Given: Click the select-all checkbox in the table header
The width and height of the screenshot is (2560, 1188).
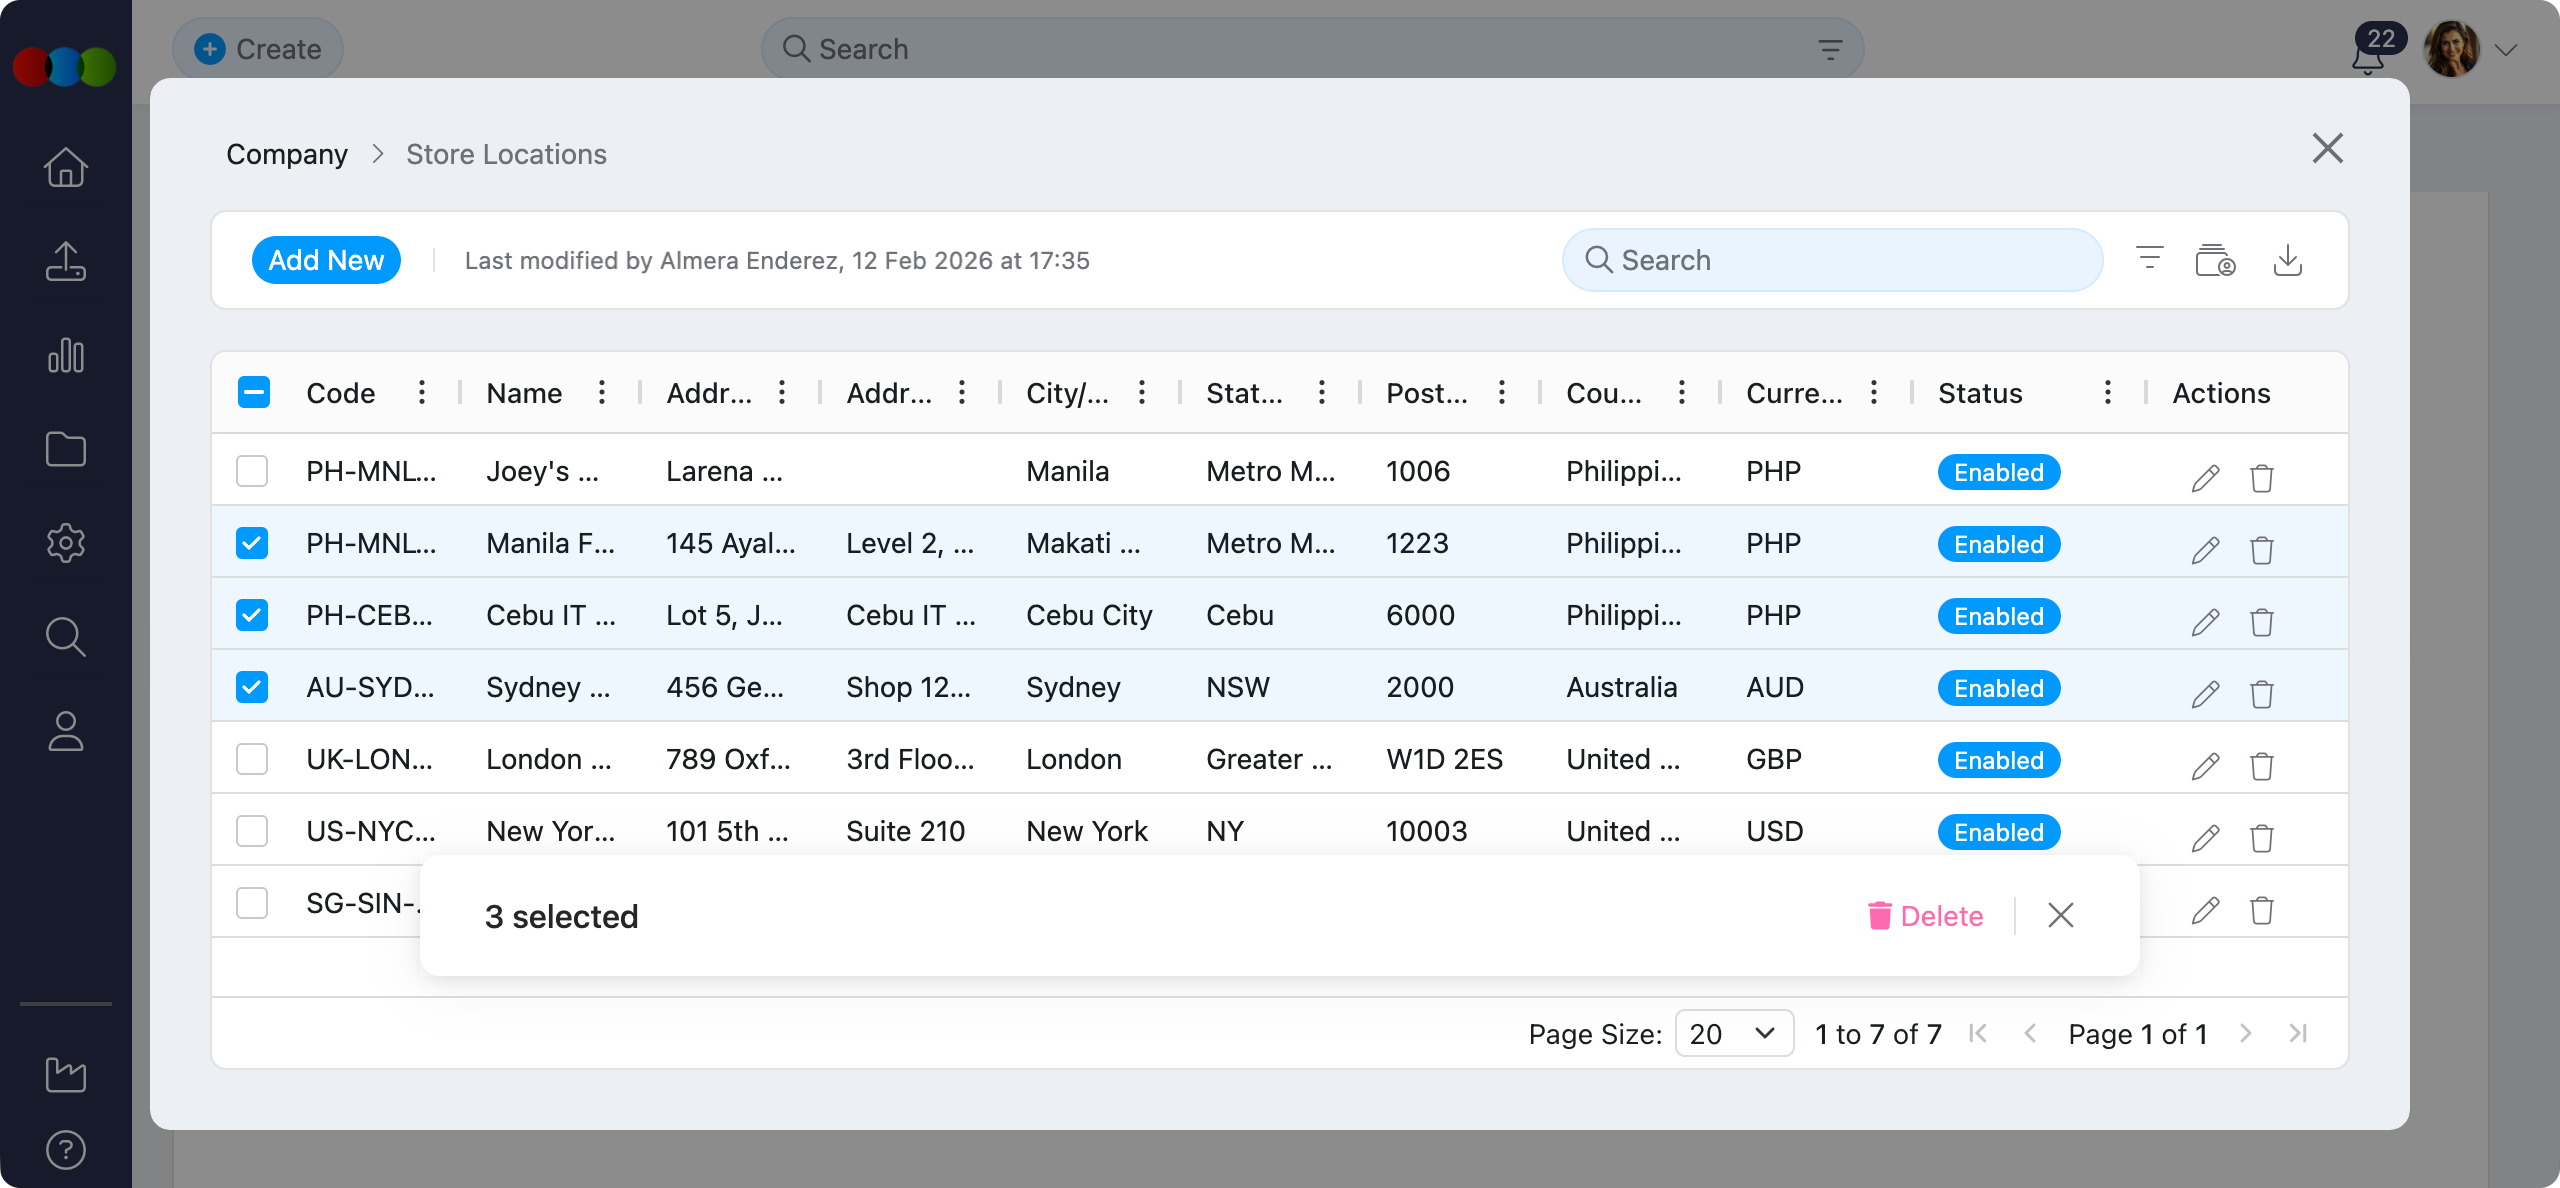Looking at the screenshot, I should (252, 392).
